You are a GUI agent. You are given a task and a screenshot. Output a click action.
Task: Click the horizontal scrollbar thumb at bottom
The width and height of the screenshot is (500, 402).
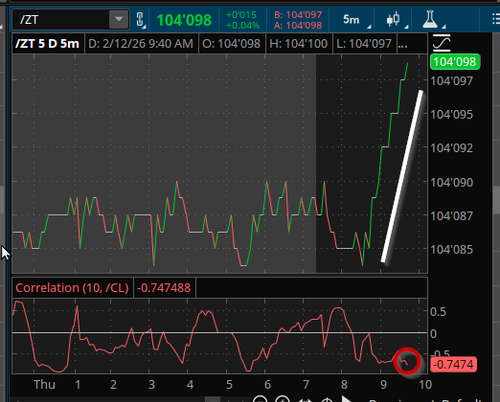tap(212, 399)
